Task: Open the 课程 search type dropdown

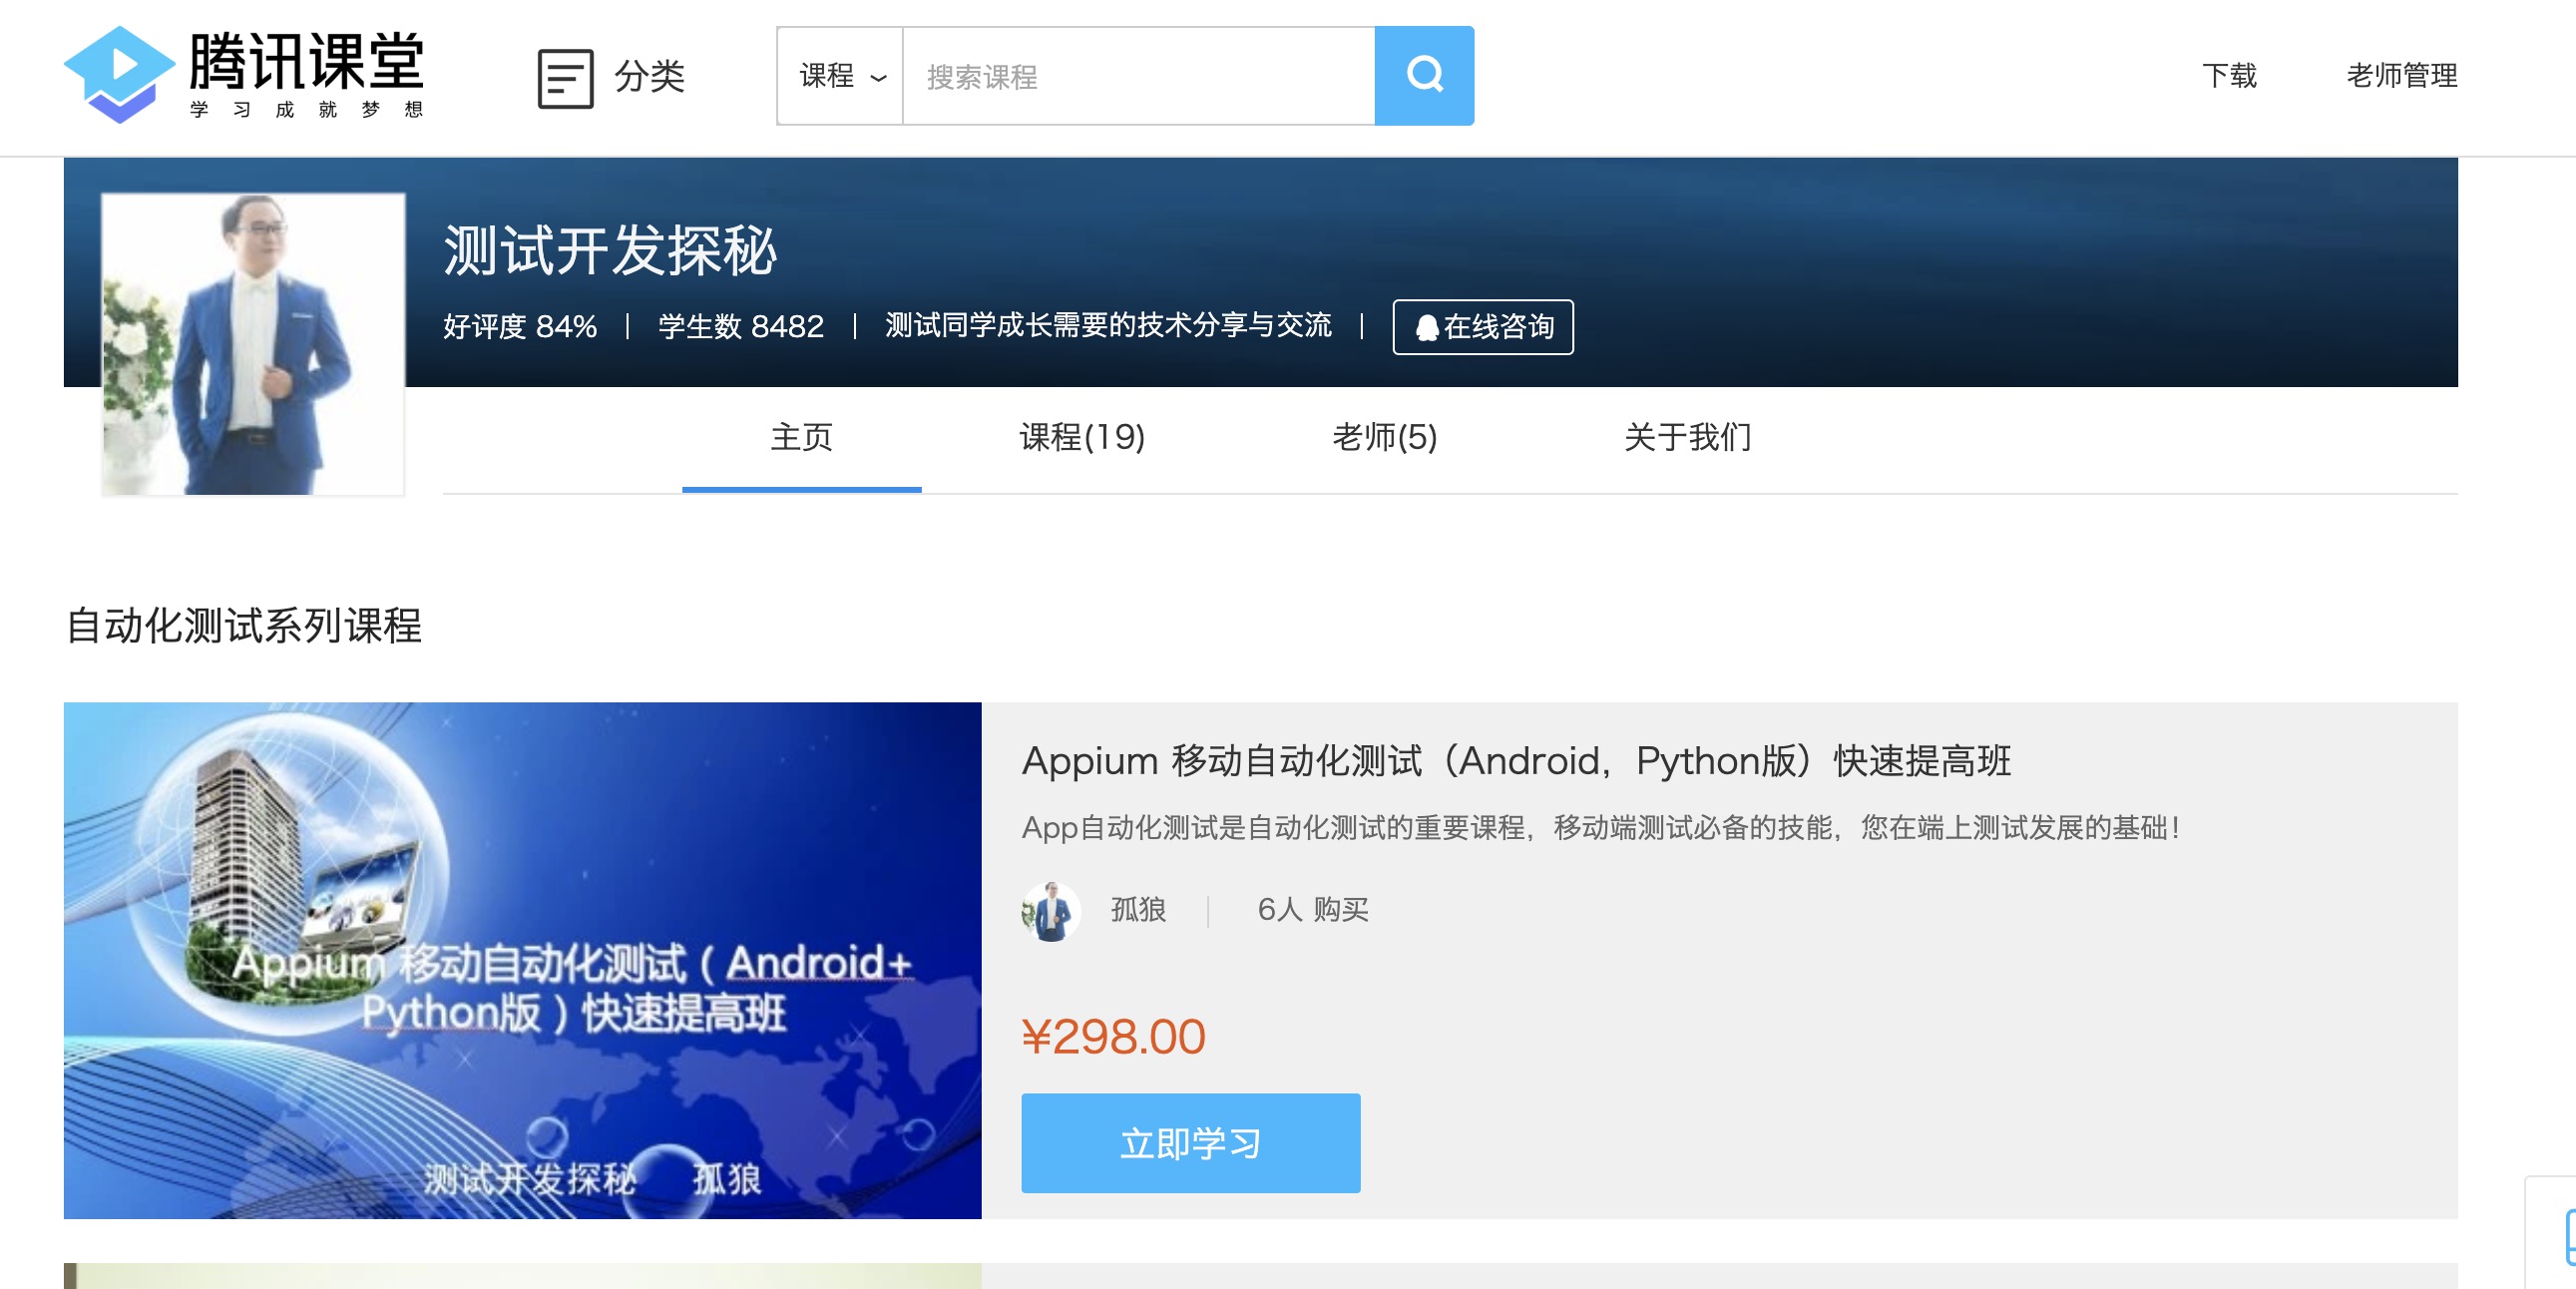Action: [840, 76]
